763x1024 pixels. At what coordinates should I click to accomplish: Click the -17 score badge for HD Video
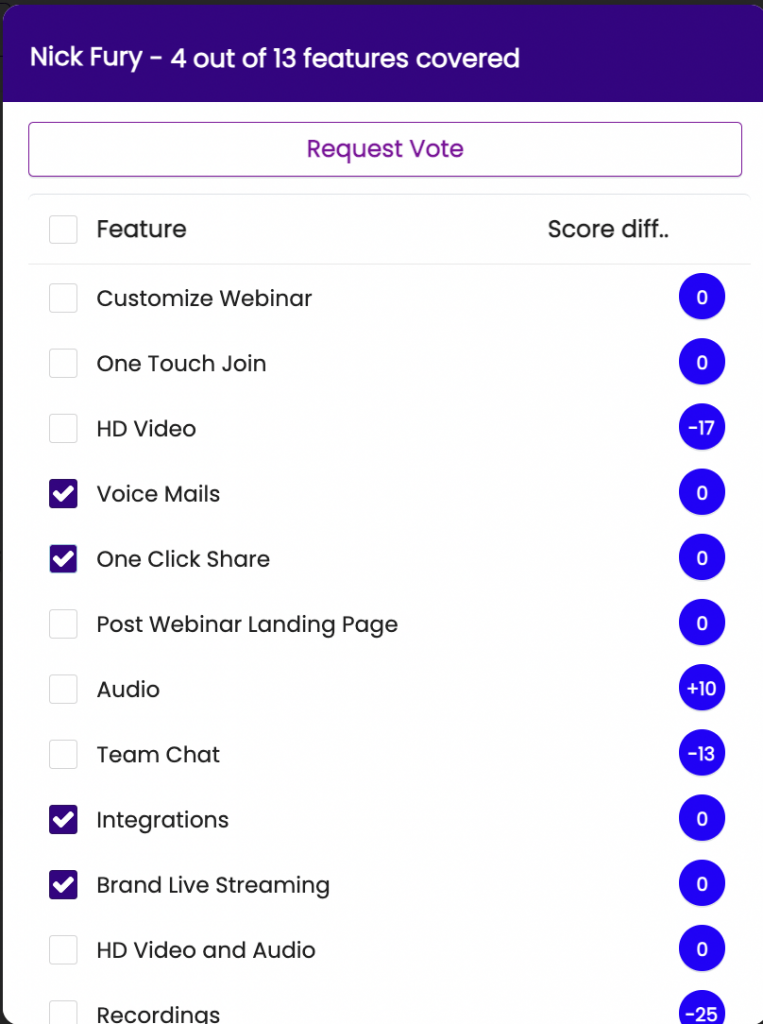[x=701, y=429]
